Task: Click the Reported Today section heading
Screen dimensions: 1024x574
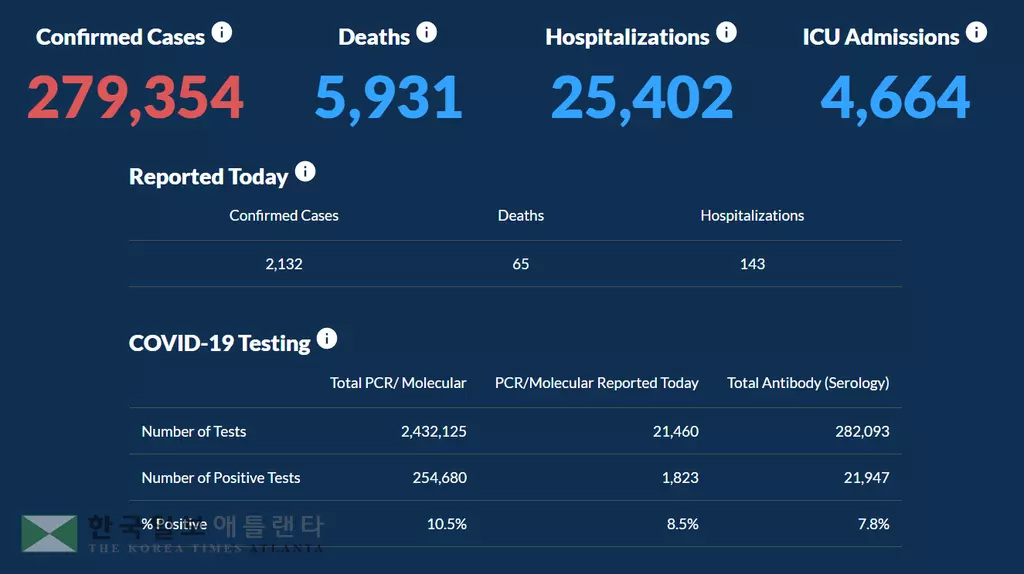Action: click(208, 177)
